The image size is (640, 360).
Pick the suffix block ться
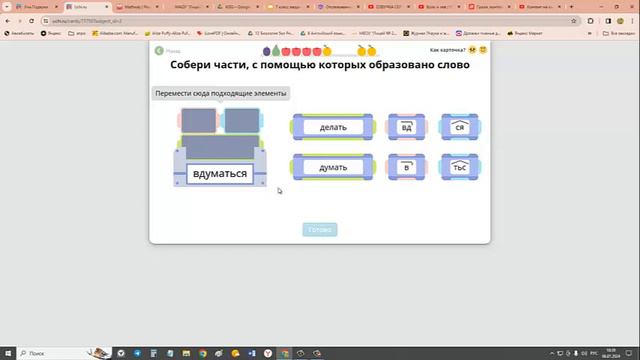(460, 167)
